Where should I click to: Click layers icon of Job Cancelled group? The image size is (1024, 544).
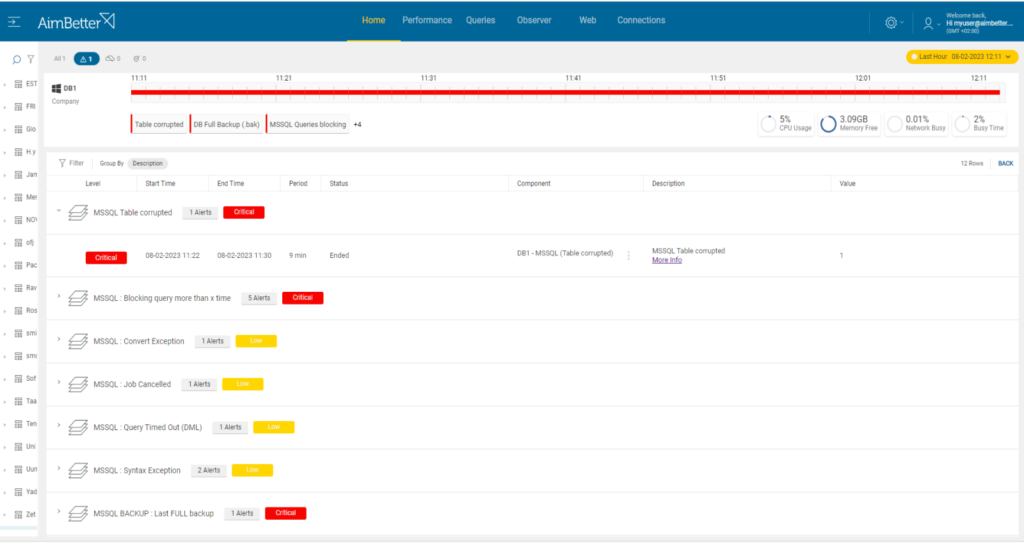[x=78, y=384]
